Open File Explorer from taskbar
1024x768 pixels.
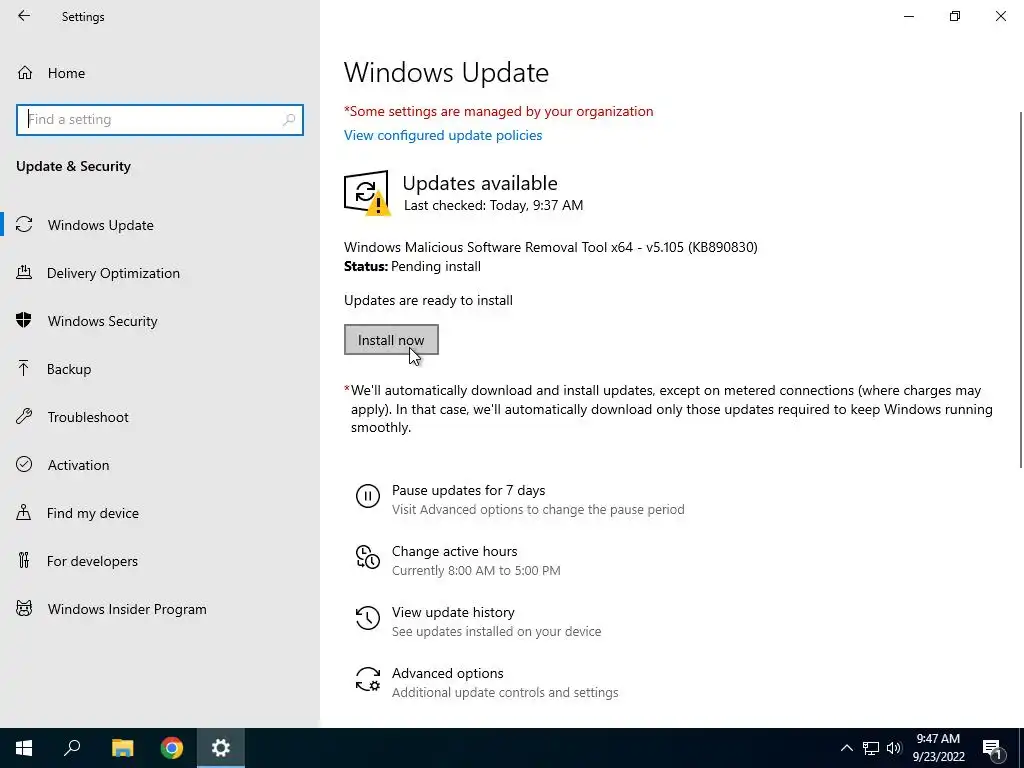(x=122, y=748)
